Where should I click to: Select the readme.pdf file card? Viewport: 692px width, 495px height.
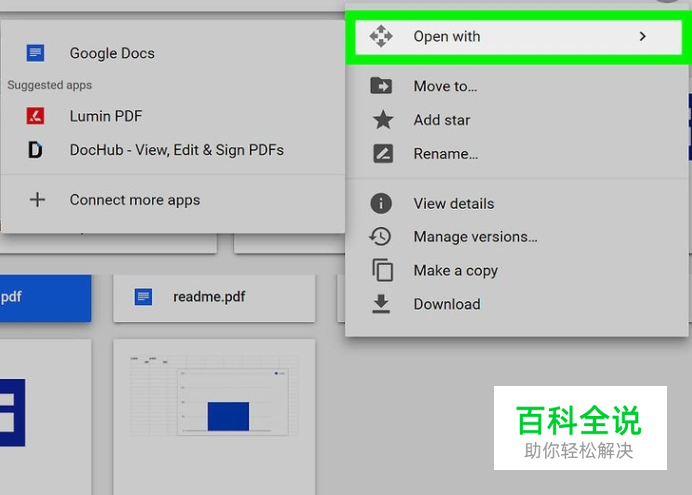(x=214, y=298)
